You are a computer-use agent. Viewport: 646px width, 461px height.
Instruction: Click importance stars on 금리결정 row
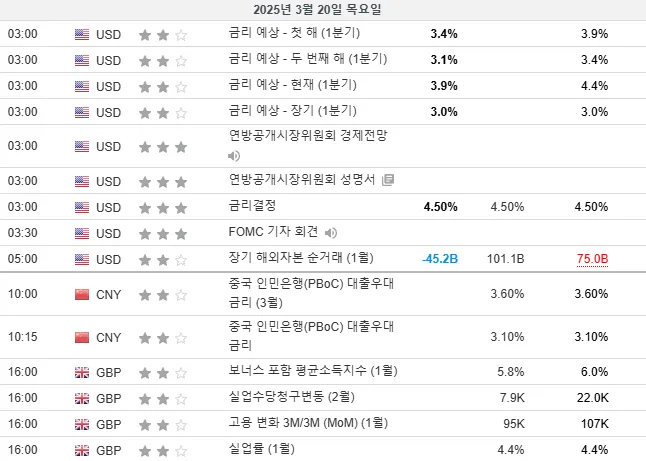click(x=163, y=208)
